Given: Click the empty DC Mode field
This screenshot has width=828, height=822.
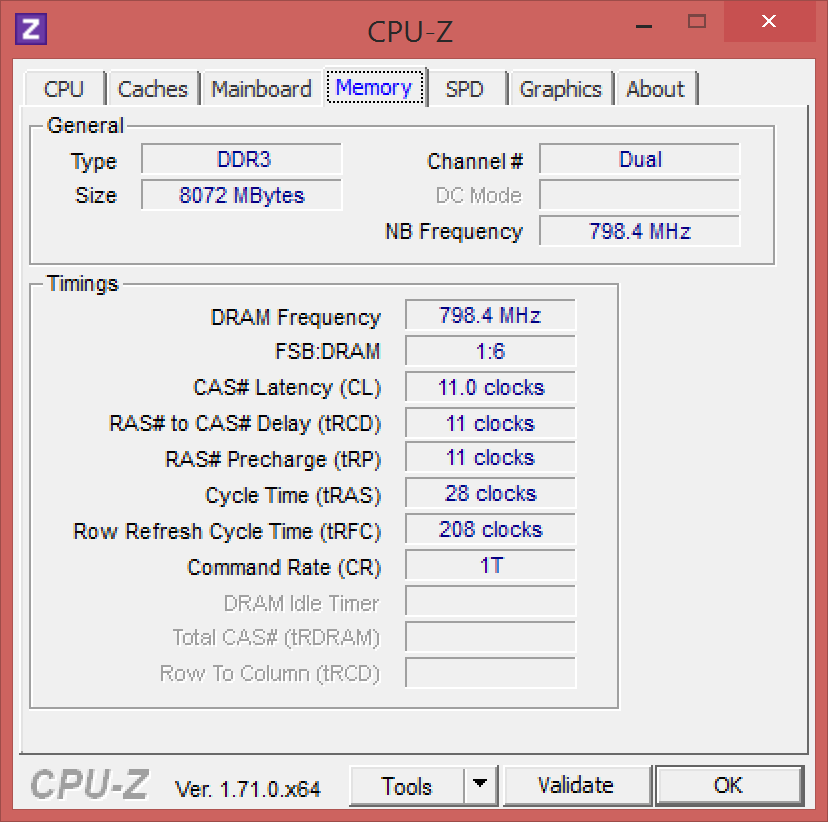Looking at the screenshot, I should 639,195.
